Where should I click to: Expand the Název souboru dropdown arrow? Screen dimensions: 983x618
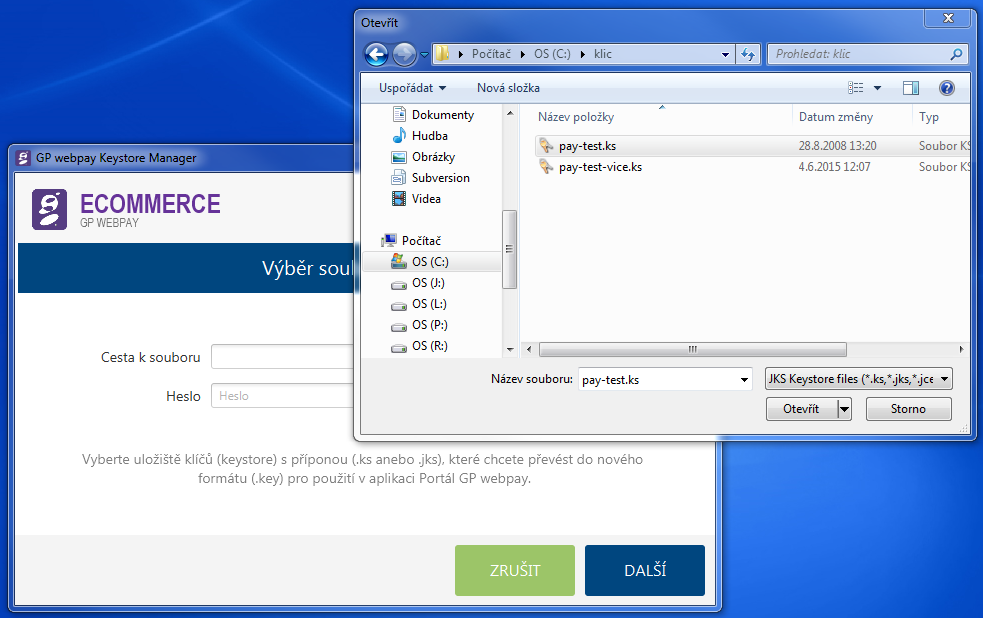point(744,379)
